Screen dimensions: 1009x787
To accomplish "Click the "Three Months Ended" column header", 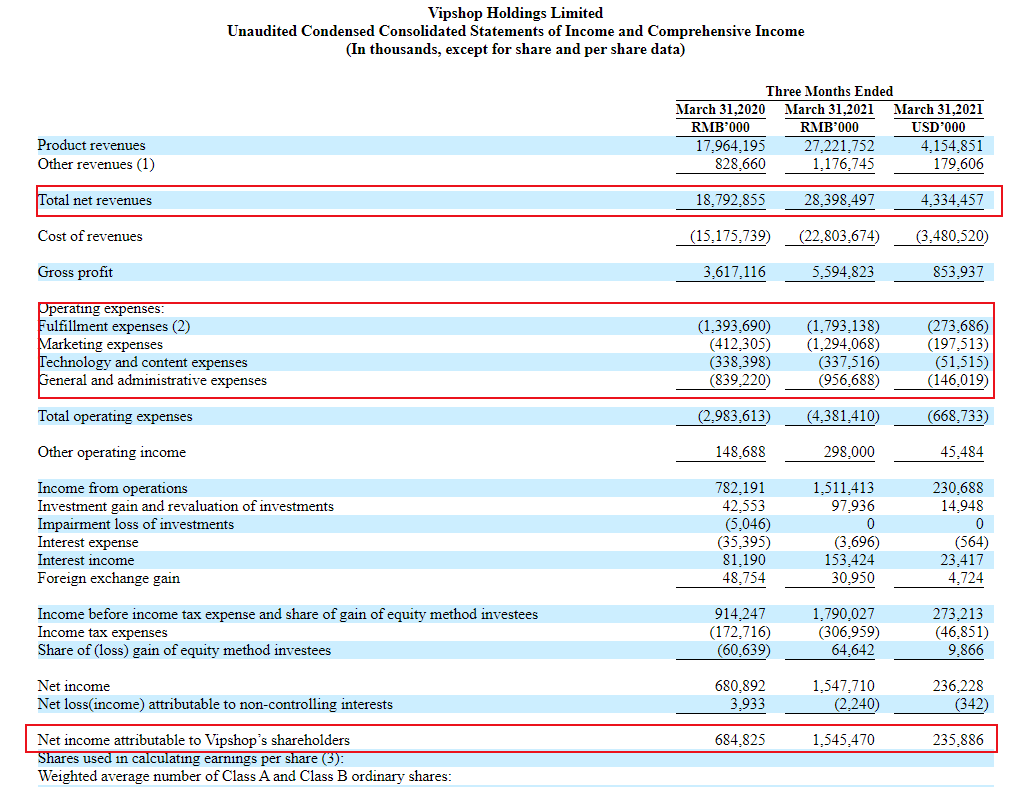I will [x=829, y=91].
